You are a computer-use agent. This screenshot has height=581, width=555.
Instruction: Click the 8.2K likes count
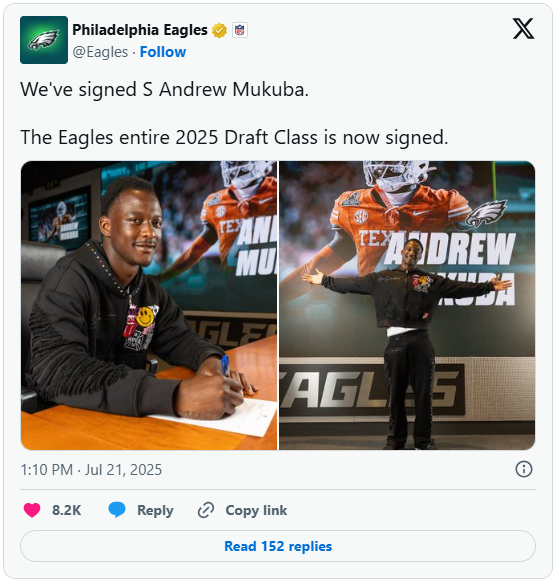pos(66,510)
